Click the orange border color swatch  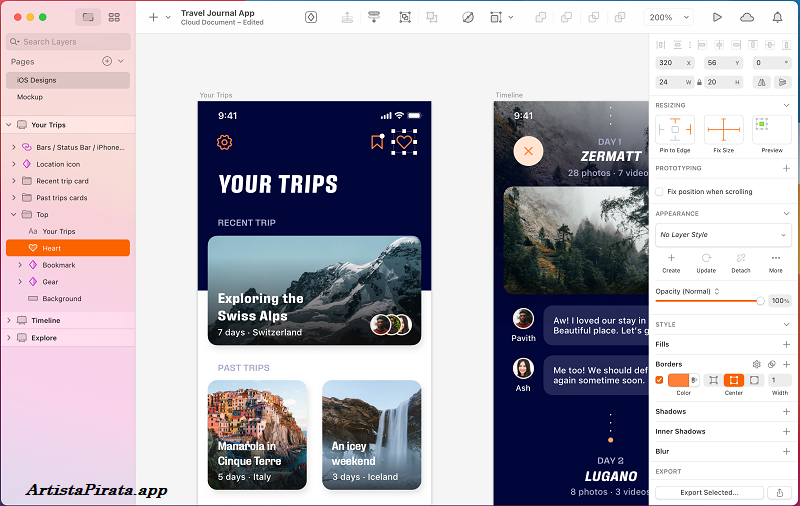point(679,380)
